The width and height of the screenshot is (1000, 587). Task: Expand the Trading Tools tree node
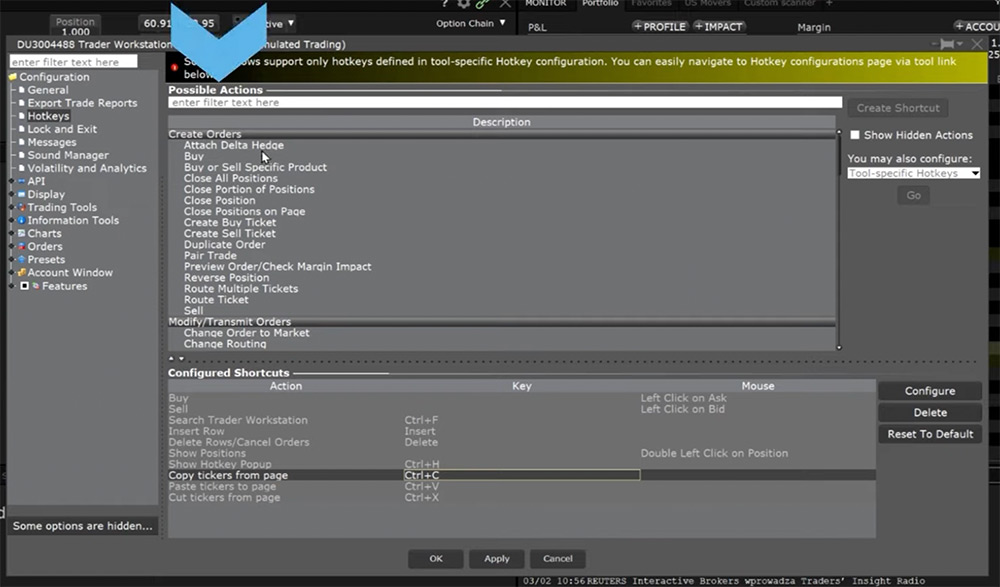(x=10, y=208)
